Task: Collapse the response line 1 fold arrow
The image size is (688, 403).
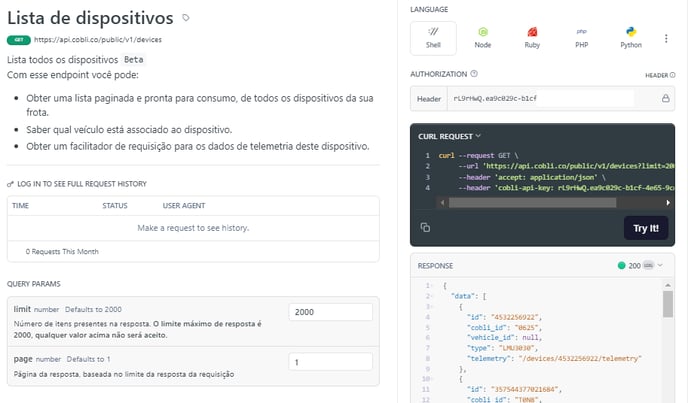Action: [434, 286]
